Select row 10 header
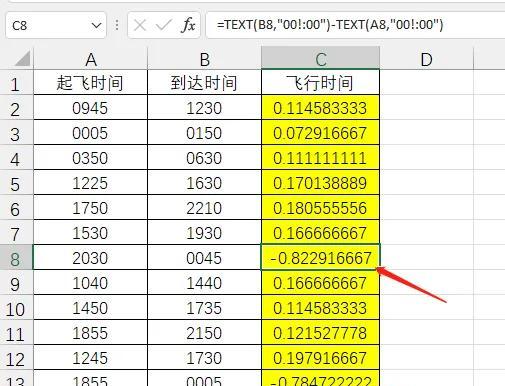 point(16,308)
